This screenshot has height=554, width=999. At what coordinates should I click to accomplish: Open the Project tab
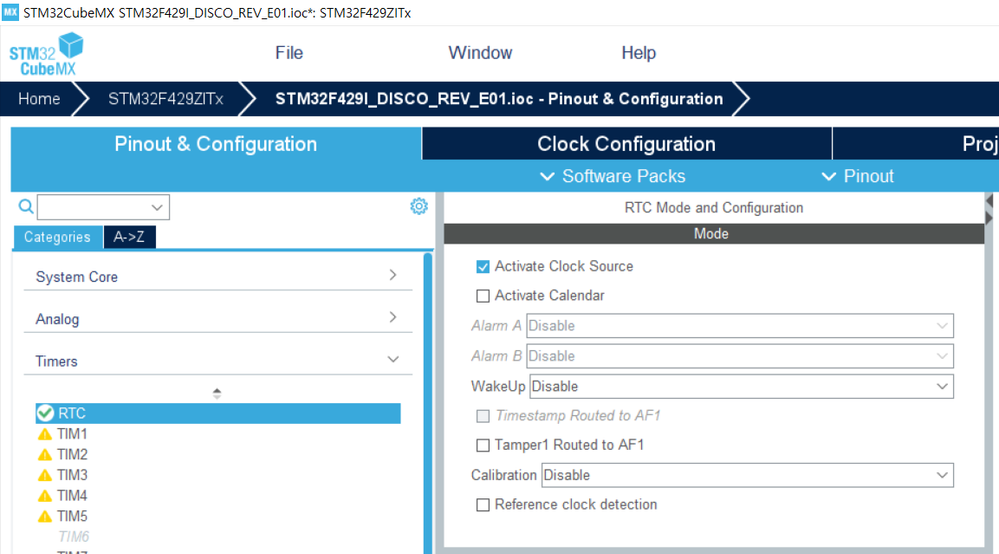[x=916, y=143]
